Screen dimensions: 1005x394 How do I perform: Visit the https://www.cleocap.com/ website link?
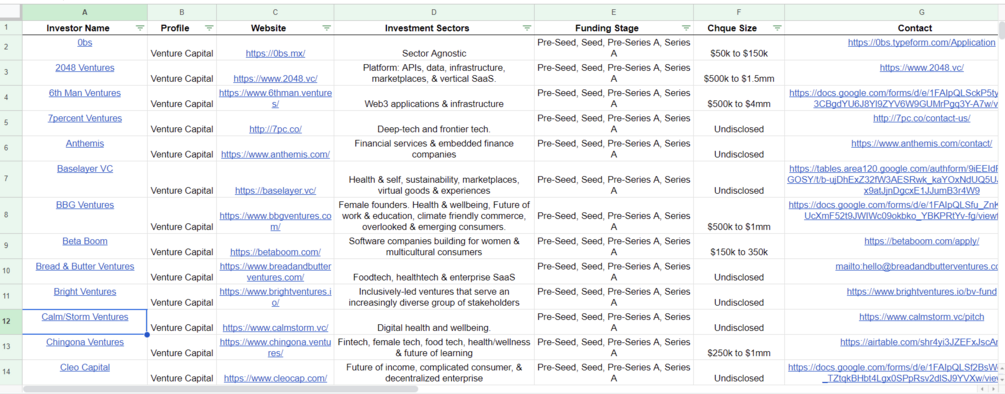point(276,379)
